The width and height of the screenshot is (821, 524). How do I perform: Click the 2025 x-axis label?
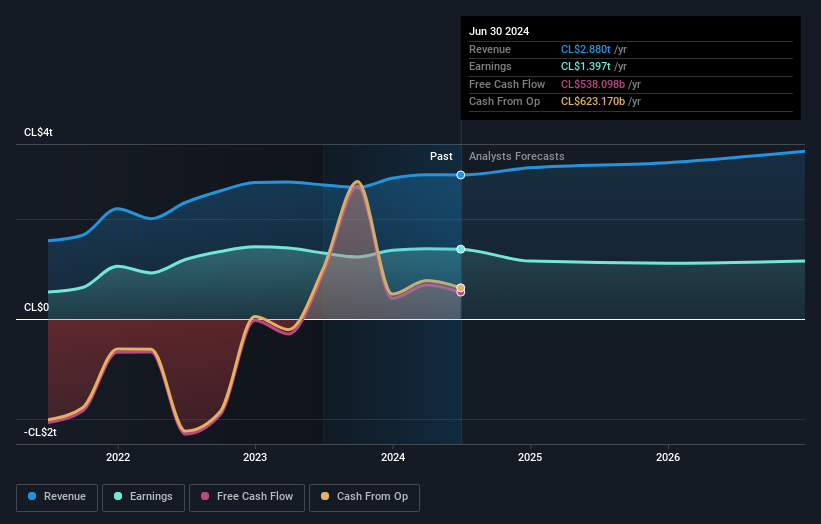(x=530, y=457)
